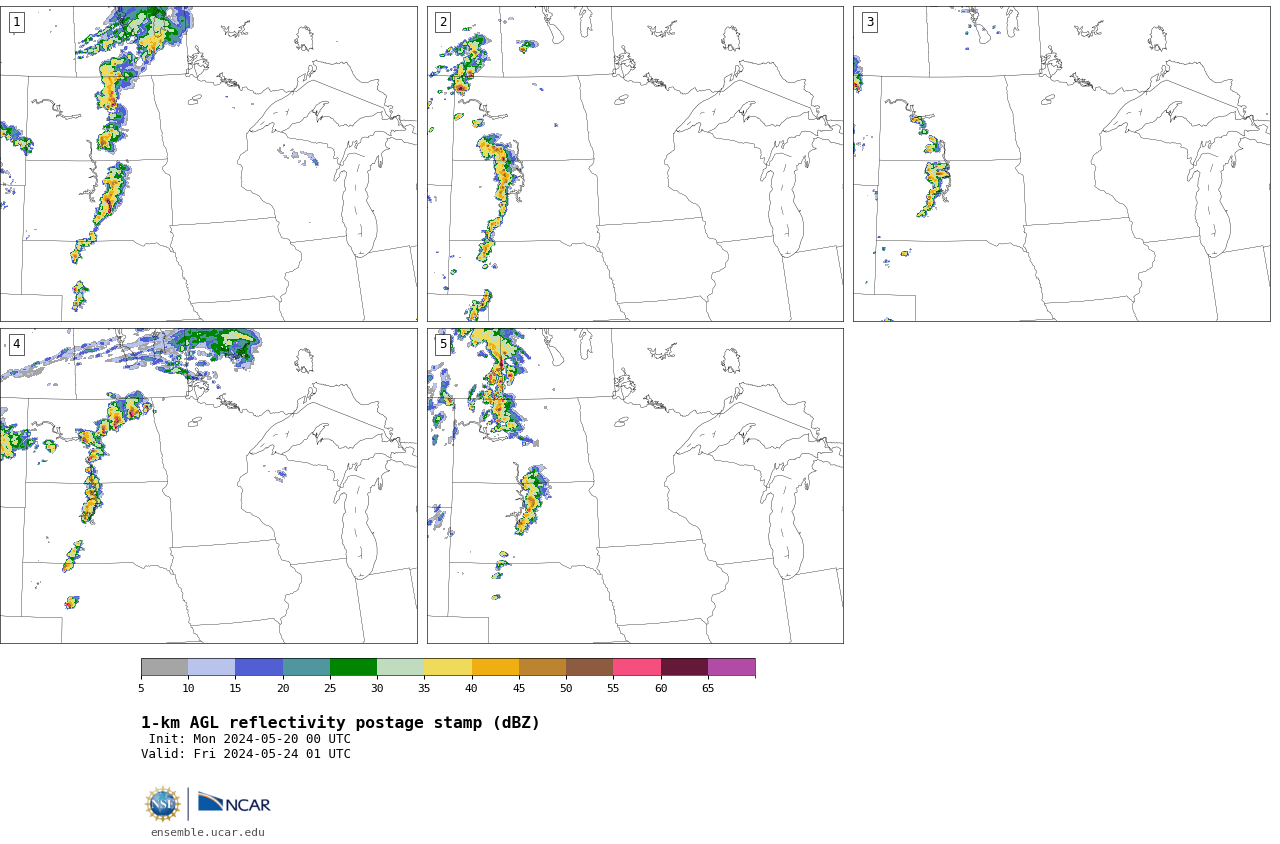This screenshot has width=1280, height=844.
Task: Click the colorbar tick label 5
Action: point(141,688)
